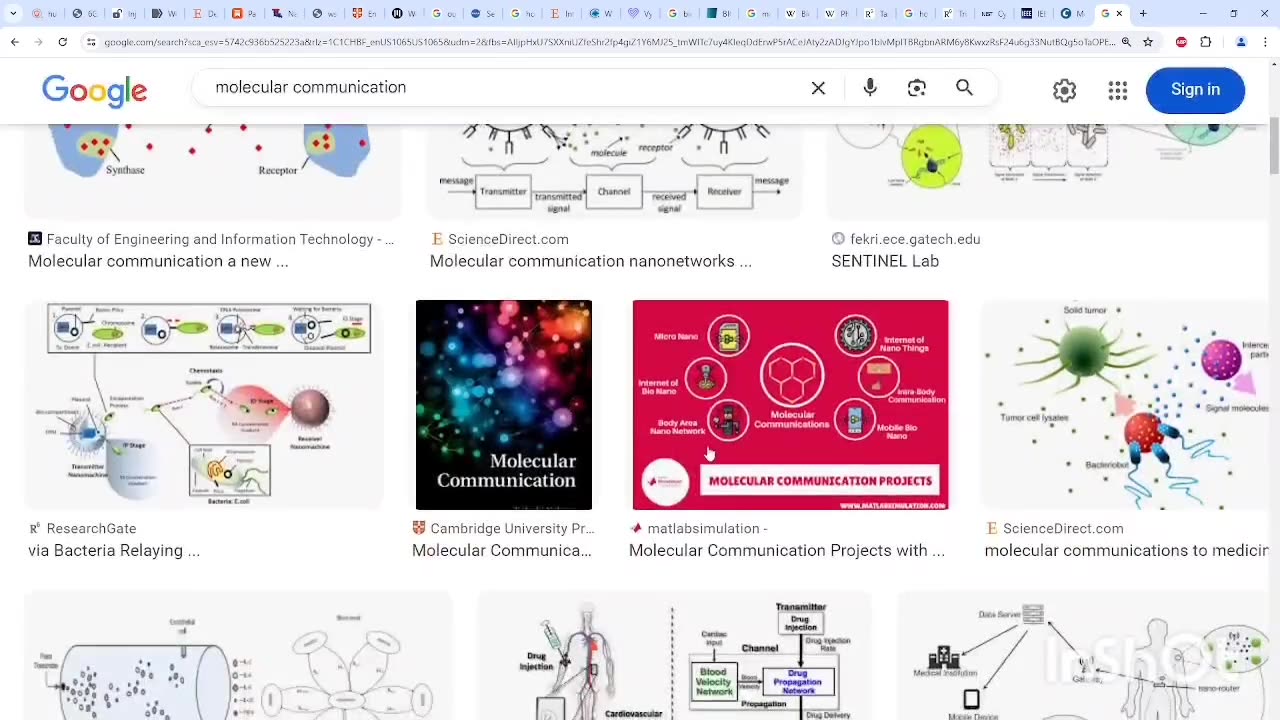Screen dimensions: 1280x720
Task: Open 'Molecular communication a new ...' result
Action: pos(158,261)
